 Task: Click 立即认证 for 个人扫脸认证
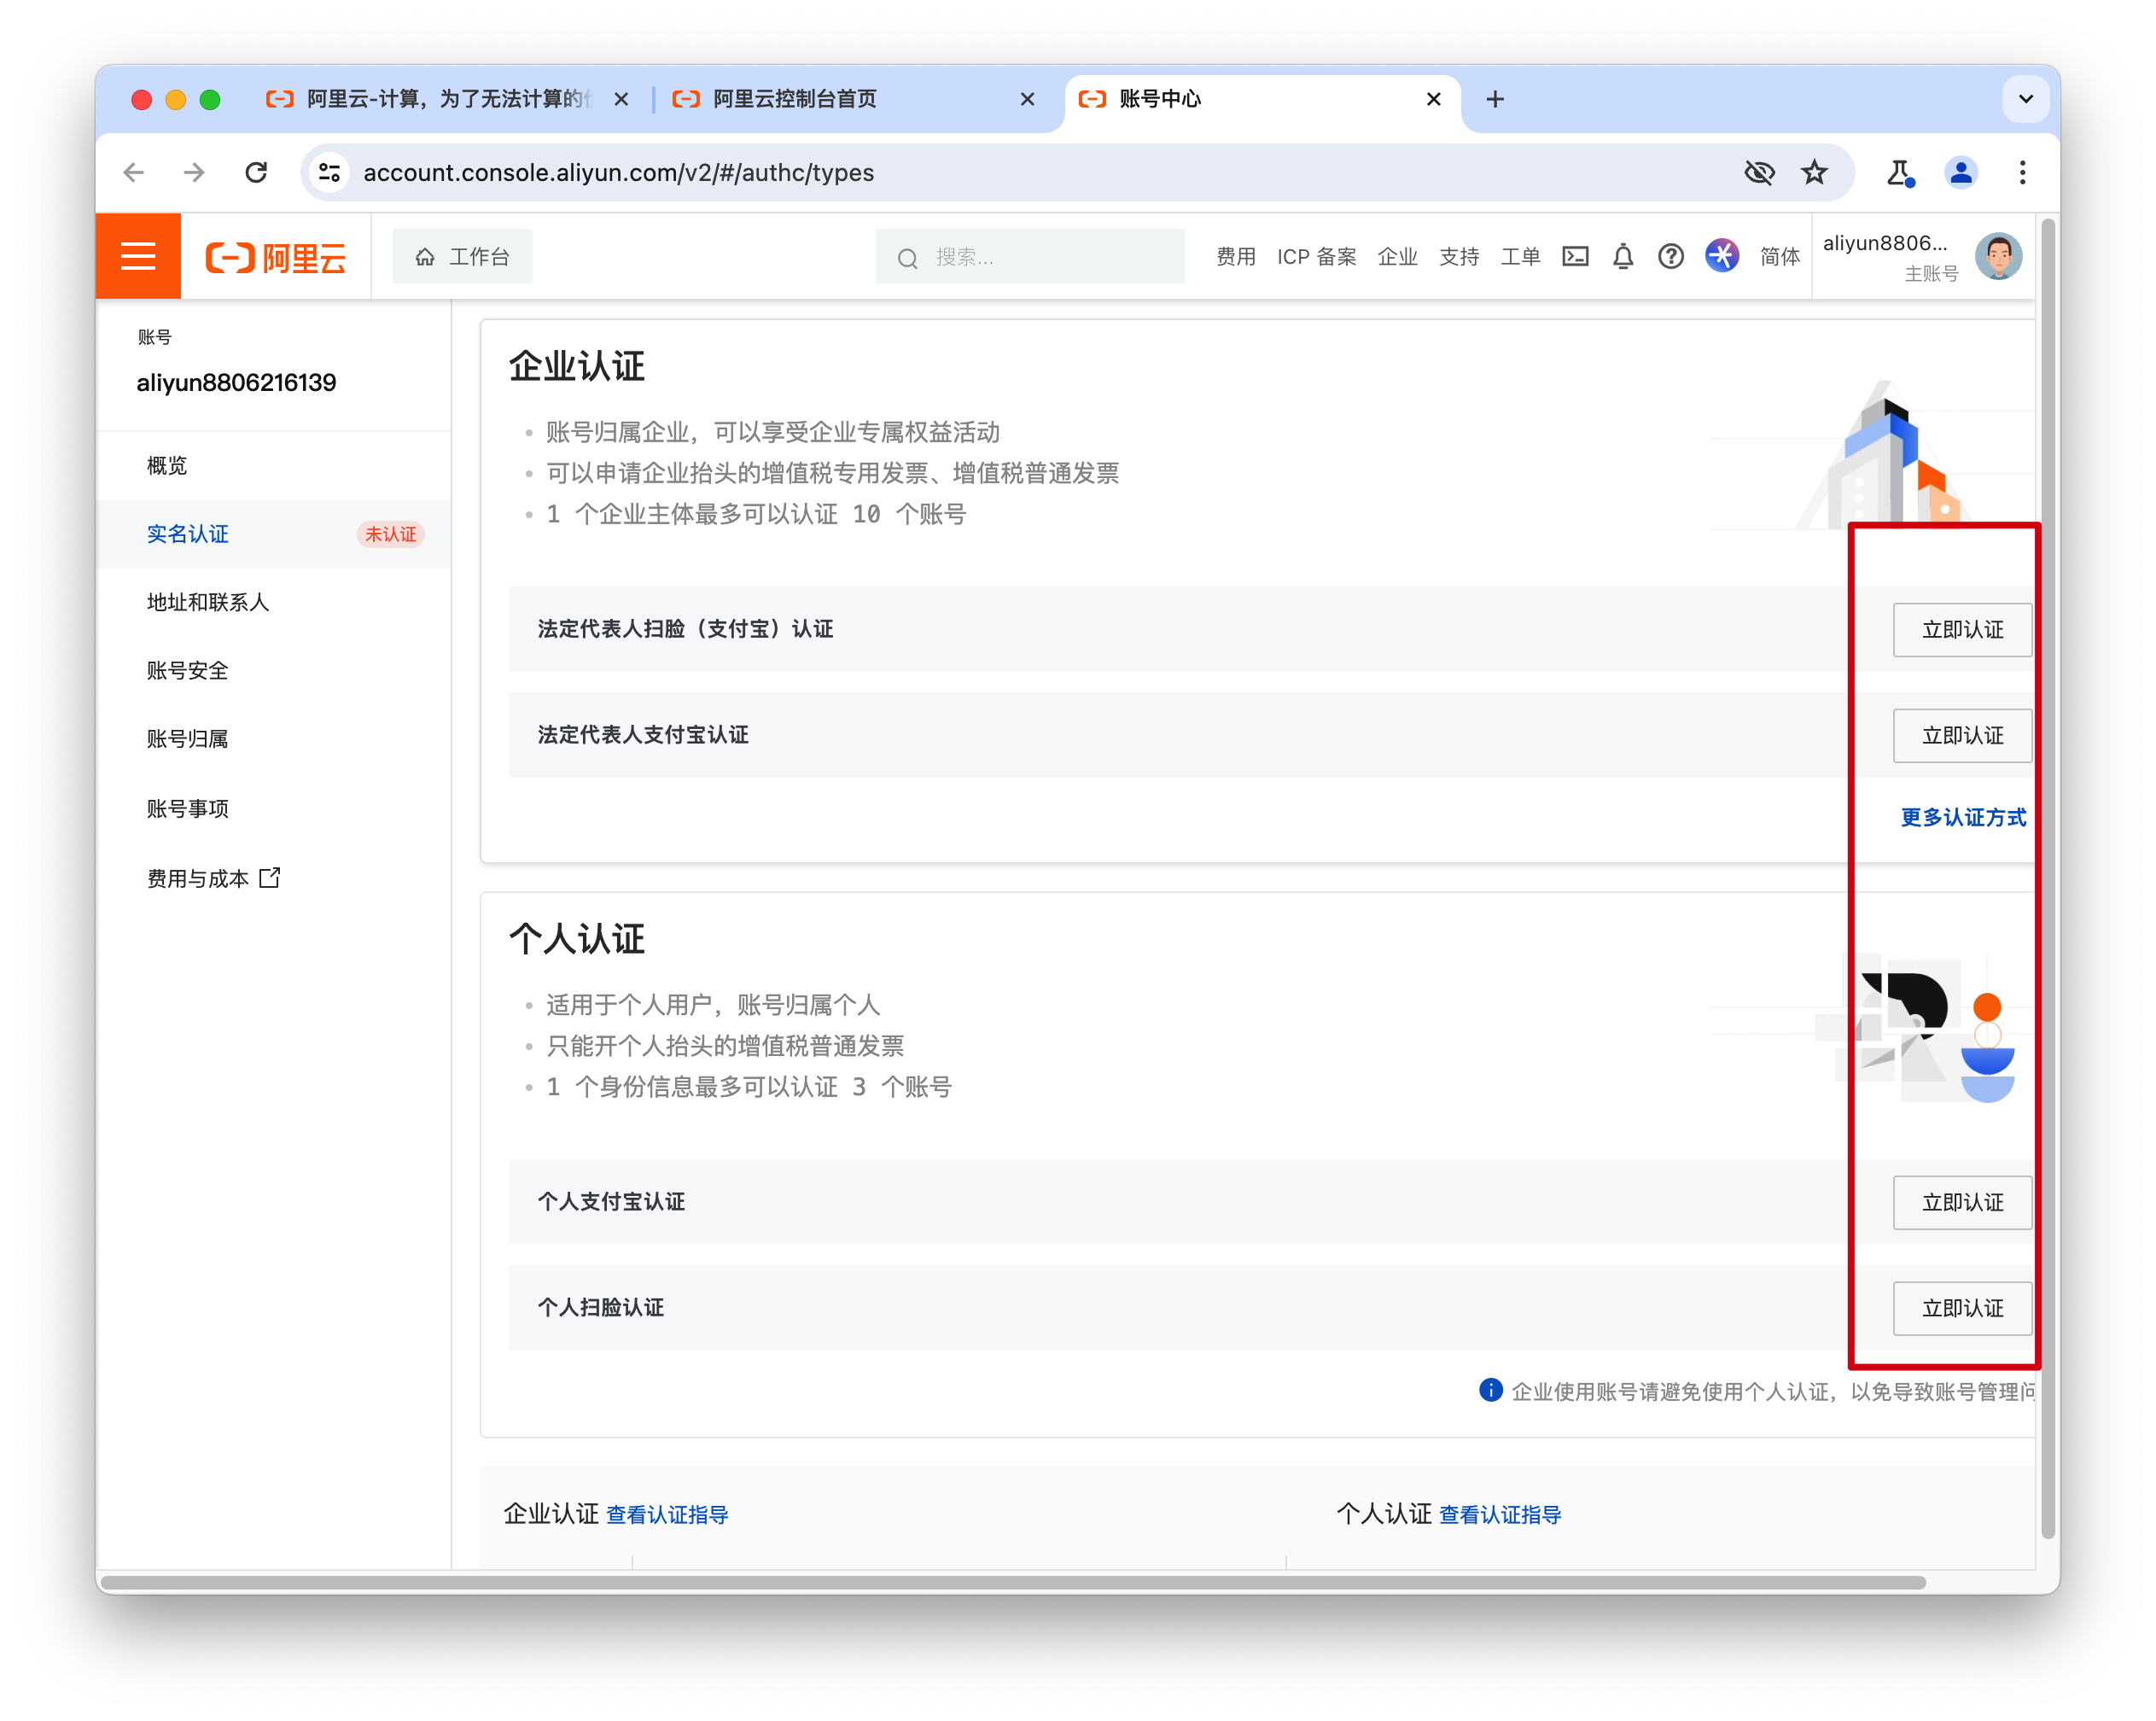point(1962,1308)
